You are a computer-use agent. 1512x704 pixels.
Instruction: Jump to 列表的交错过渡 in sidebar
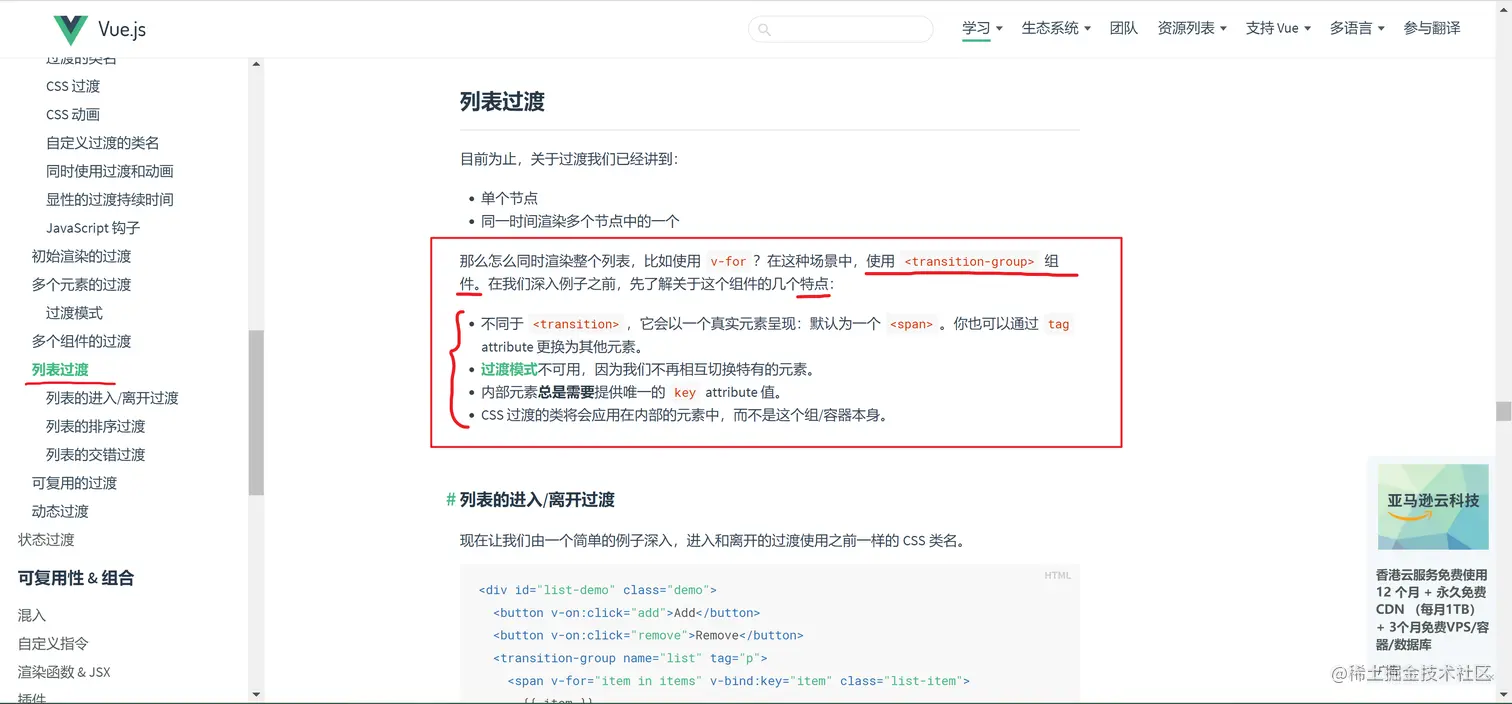96,454
